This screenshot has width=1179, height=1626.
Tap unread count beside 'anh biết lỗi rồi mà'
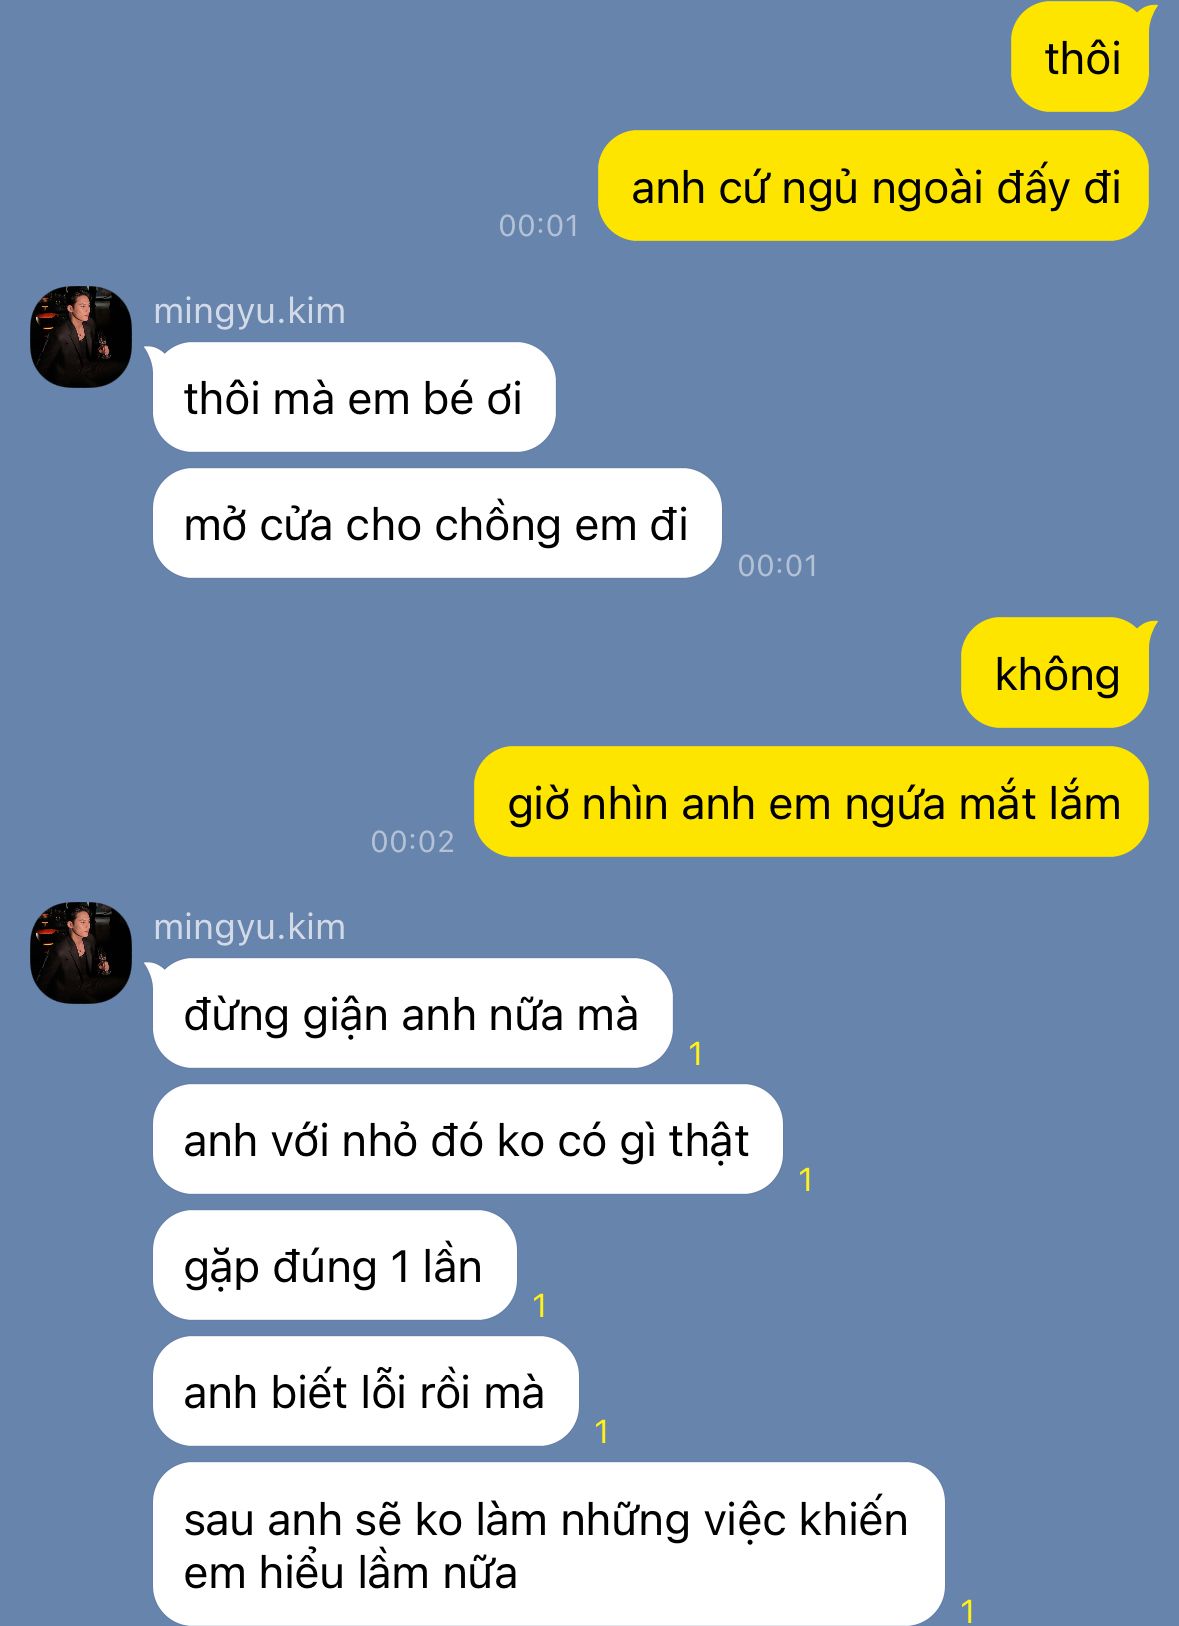pyautogui.click(x=602, y=1431)
